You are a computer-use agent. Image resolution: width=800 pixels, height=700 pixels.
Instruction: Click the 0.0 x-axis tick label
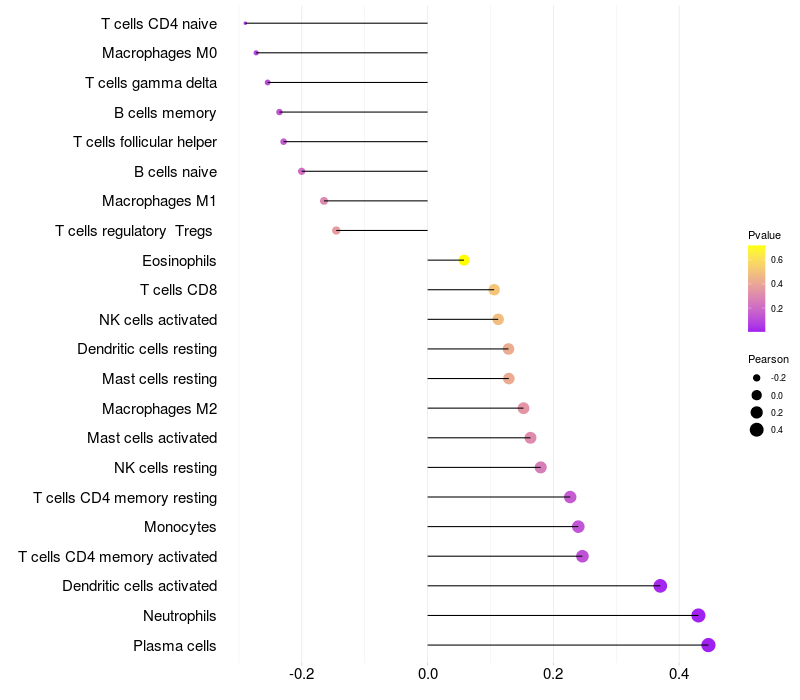click(x=427, y=674)
